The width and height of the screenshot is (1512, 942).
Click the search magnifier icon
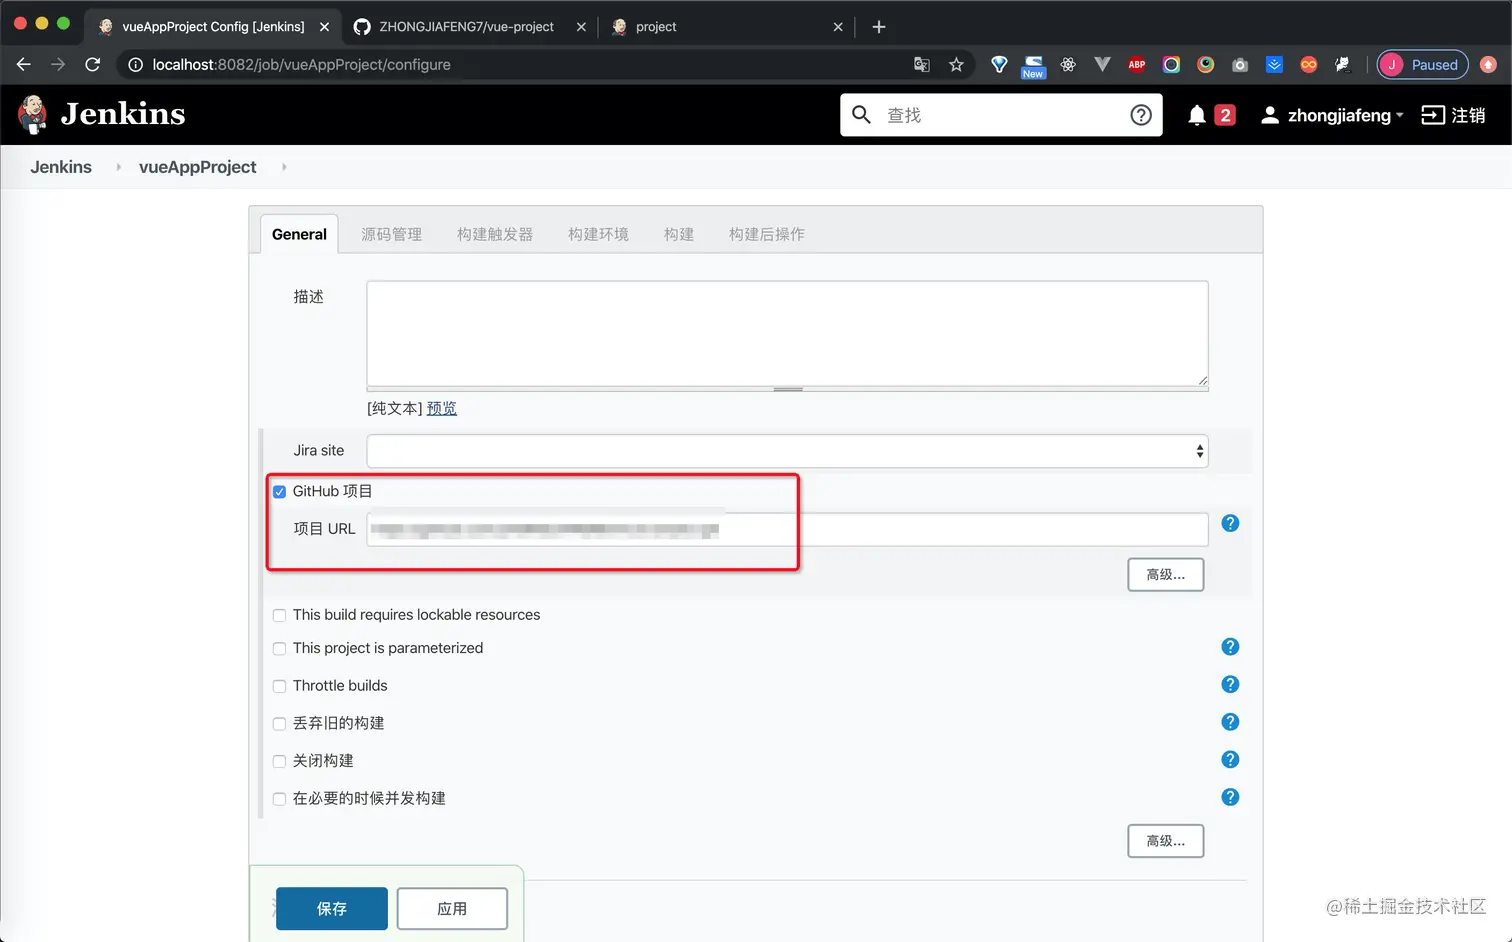click(x=861, y=115)
